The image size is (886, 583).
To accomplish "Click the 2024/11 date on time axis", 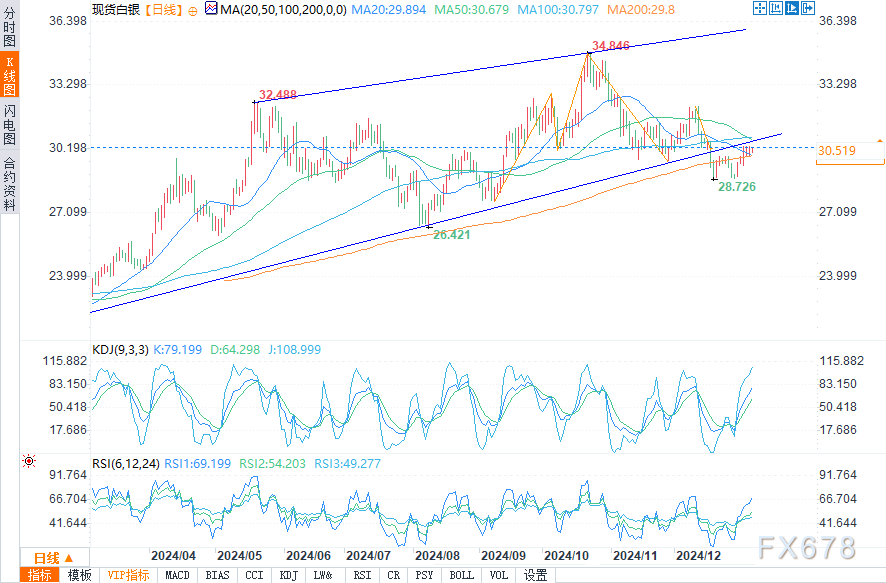I will point(635,556).
